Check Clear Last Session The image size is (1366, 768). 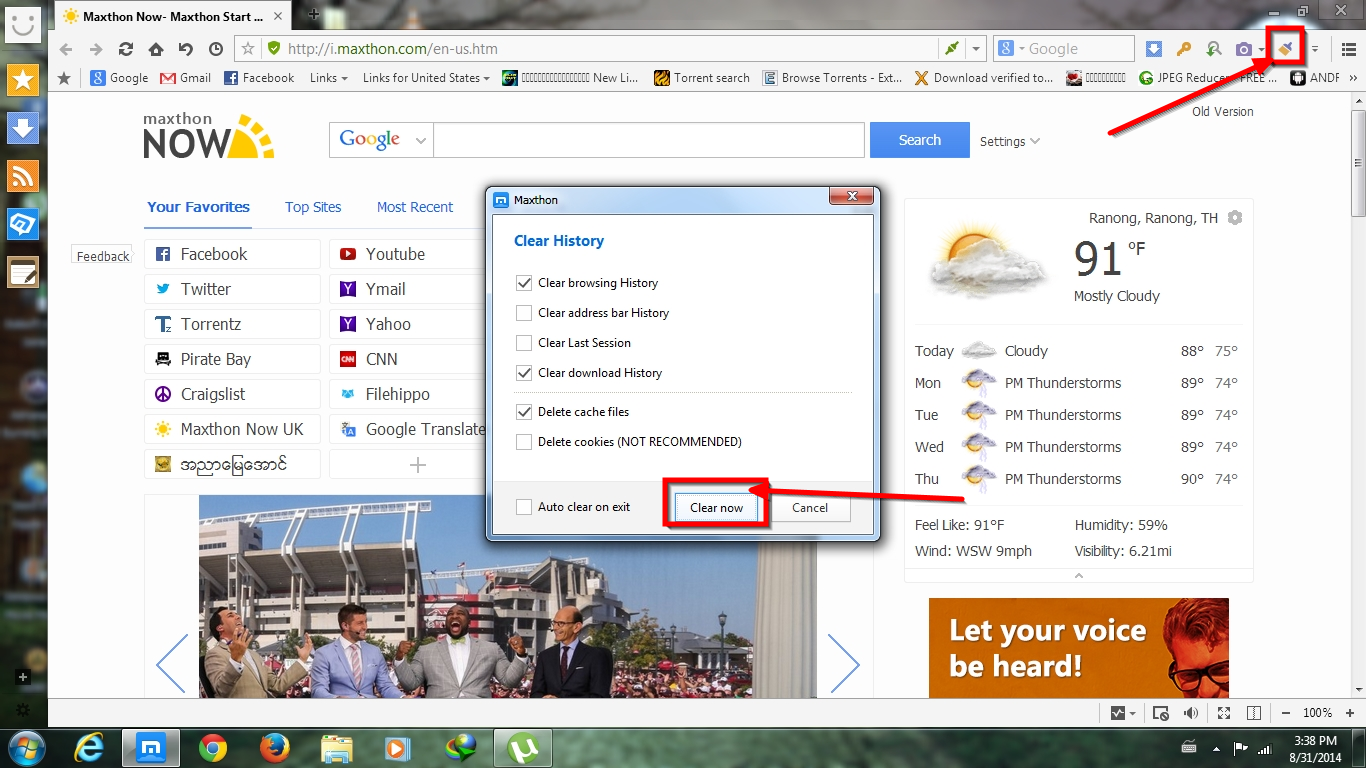[524, 343]
